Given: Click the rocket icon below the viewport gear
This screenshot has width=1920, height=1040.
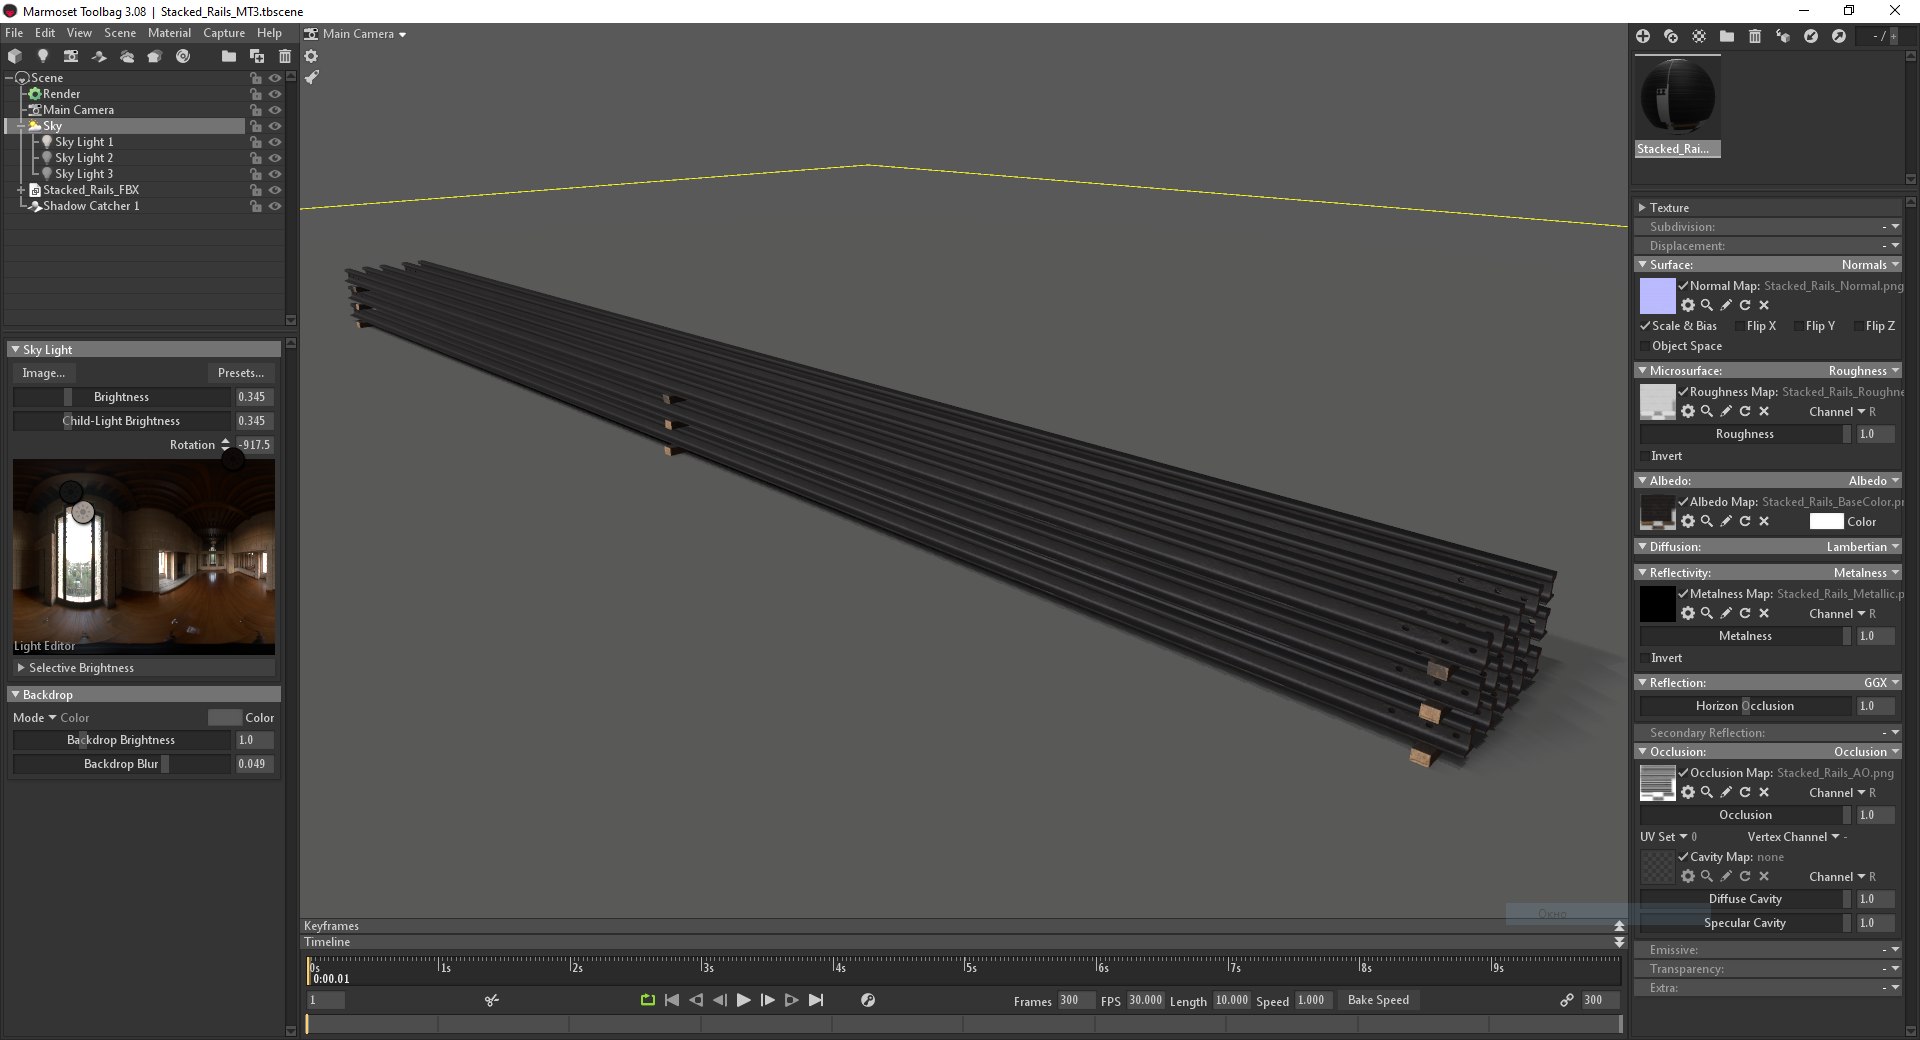Looking at the screenshot, I should 311,77.
